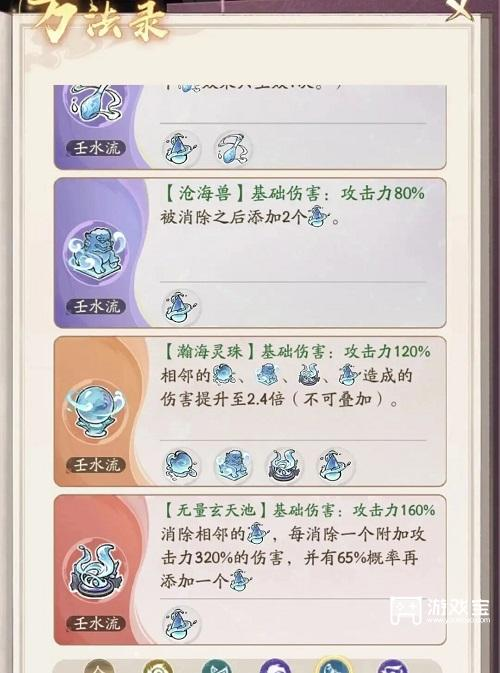Switch to the teal category tab at bottom
Screen dimensions: 500x673
tap(217, 667)
